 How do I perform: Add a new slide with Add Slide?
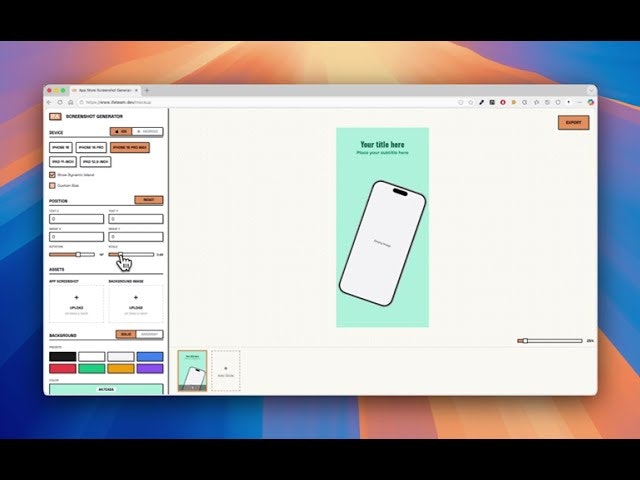pyautogui.click(x=226, y=371)
